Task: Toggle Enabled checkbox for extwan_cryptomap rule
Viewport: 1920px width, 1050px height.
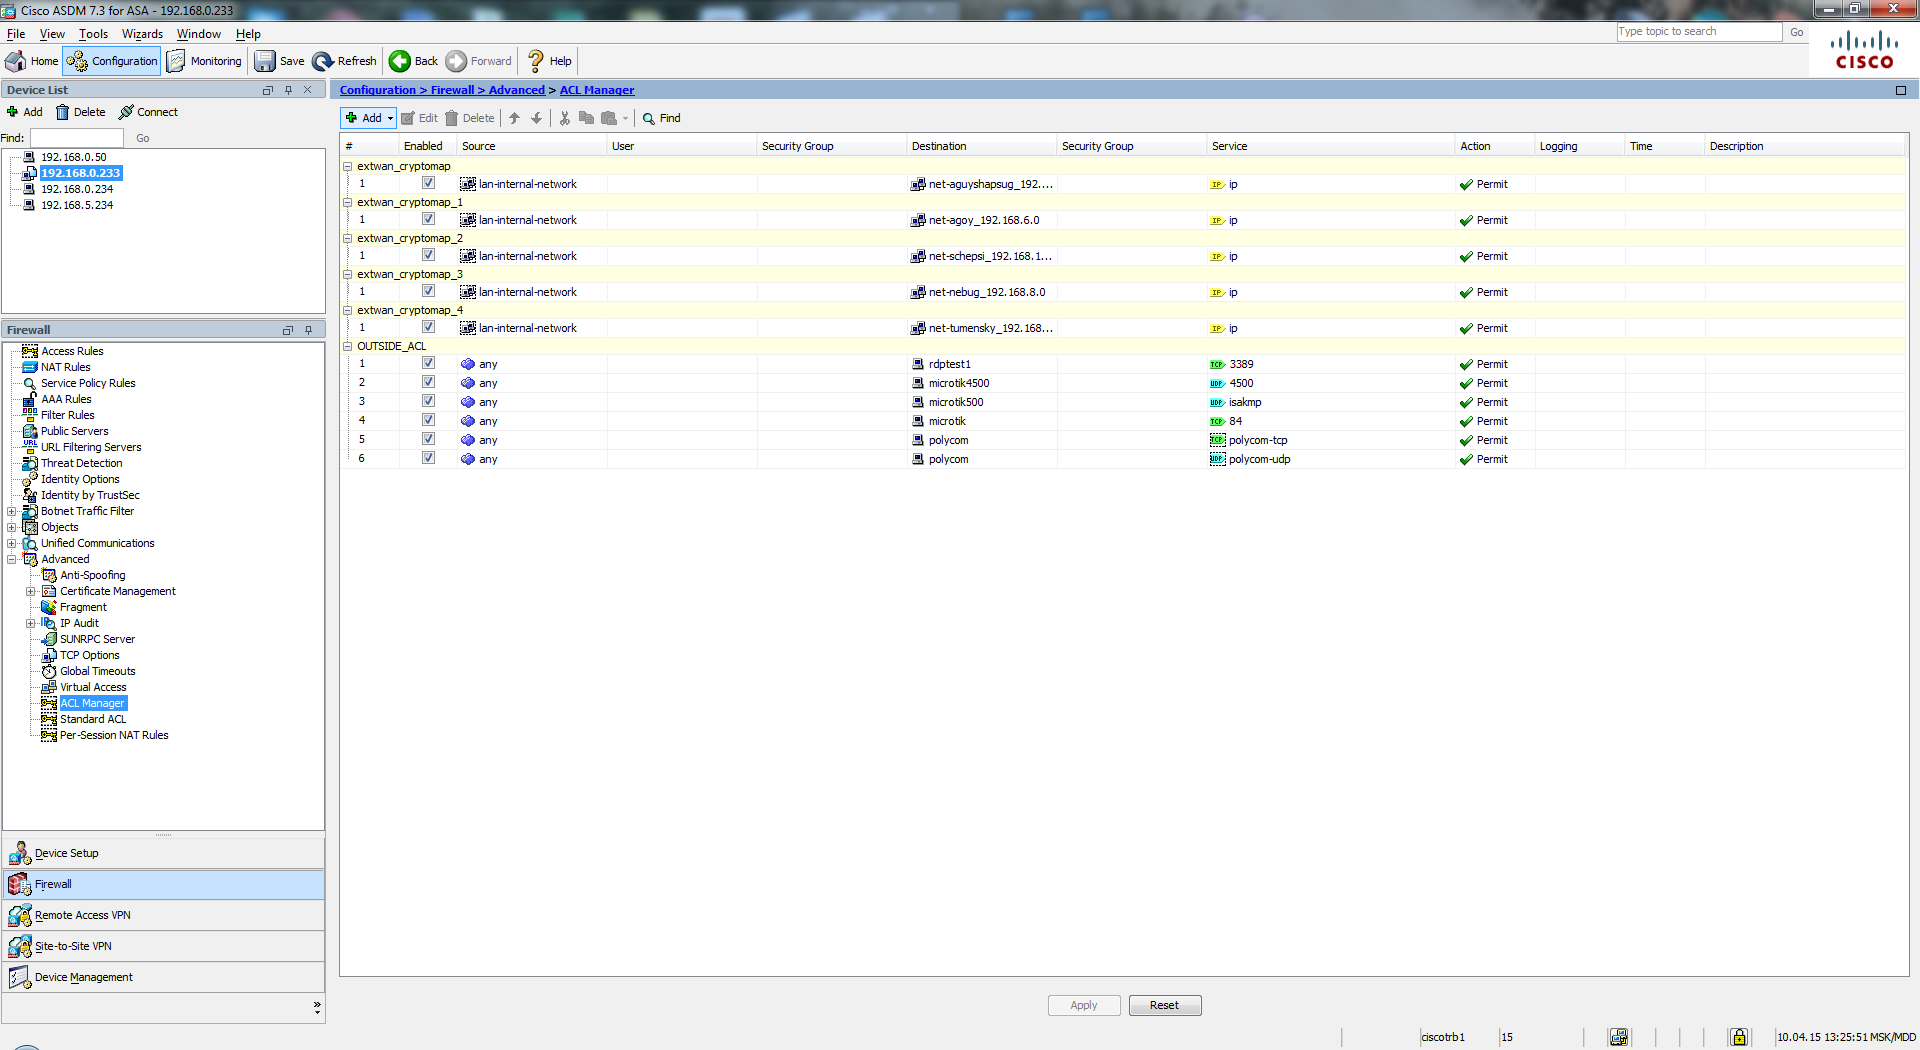Action: (428, 183)
